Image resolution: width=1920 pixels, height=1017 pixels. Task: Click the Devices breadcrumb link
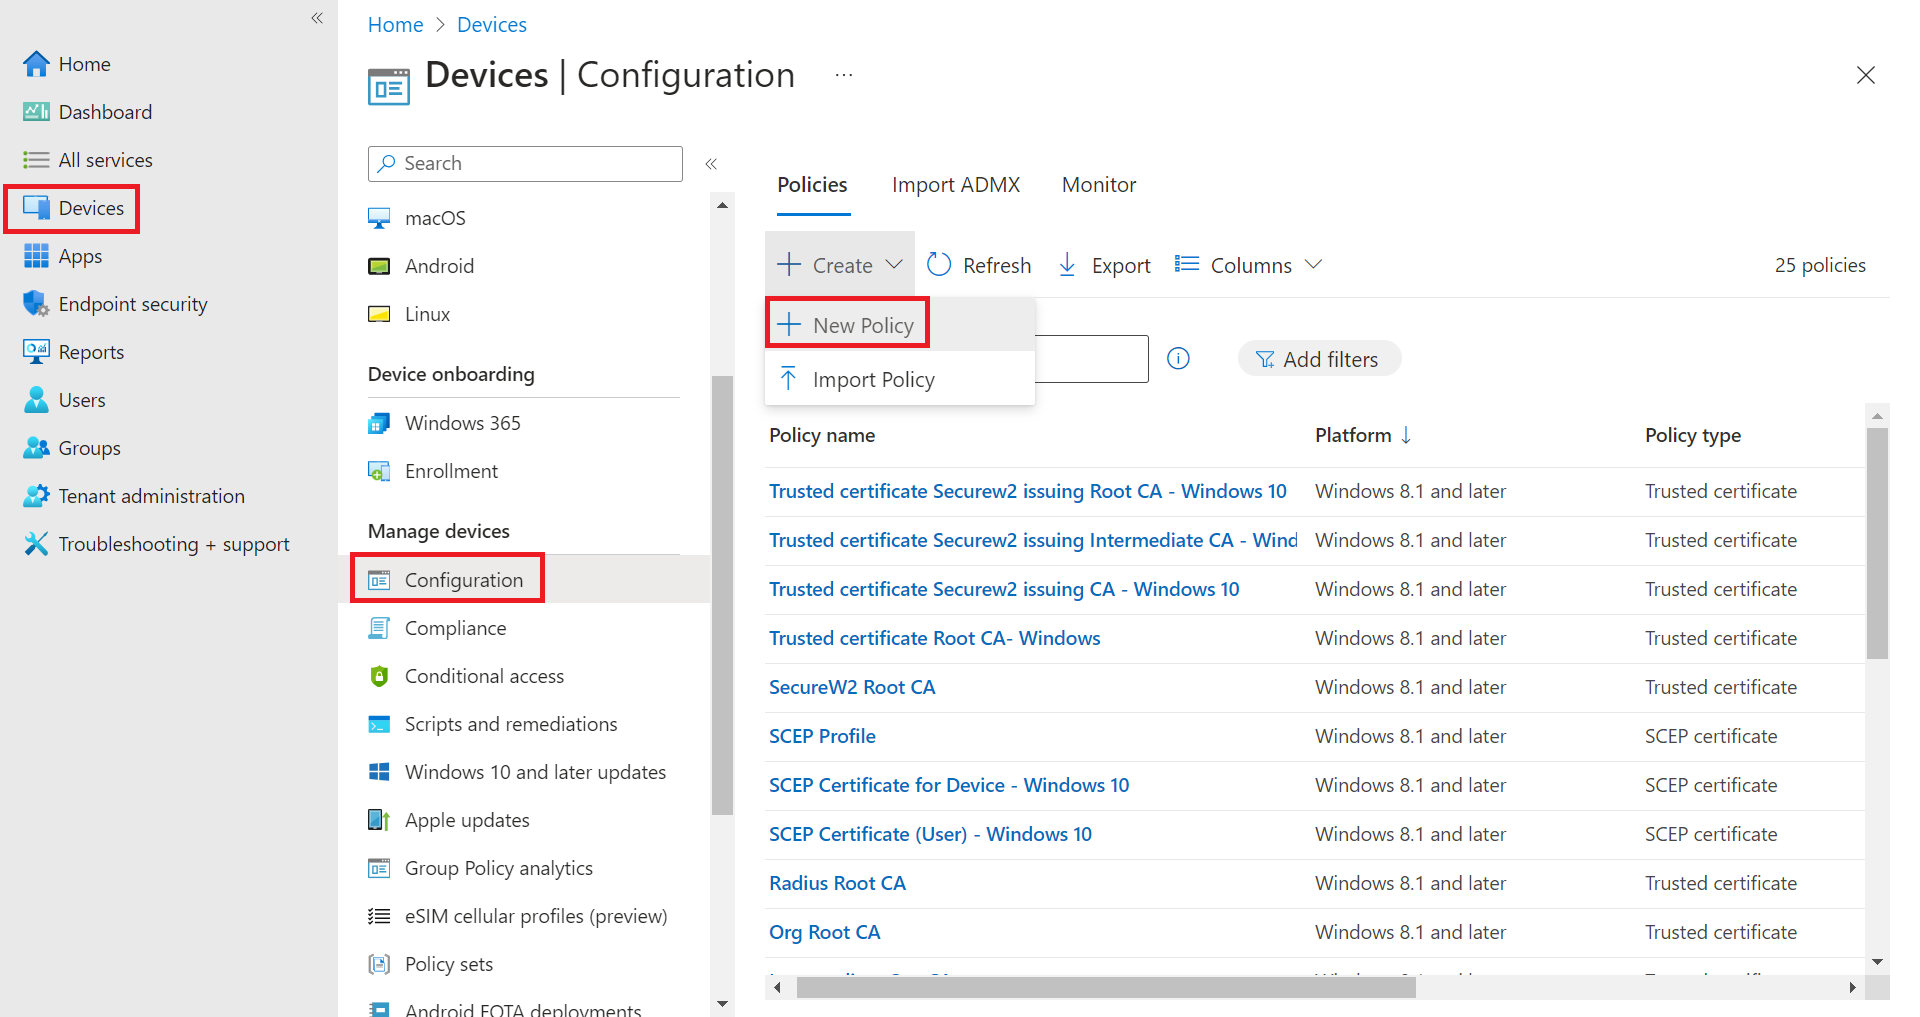(x=492, y=25)
